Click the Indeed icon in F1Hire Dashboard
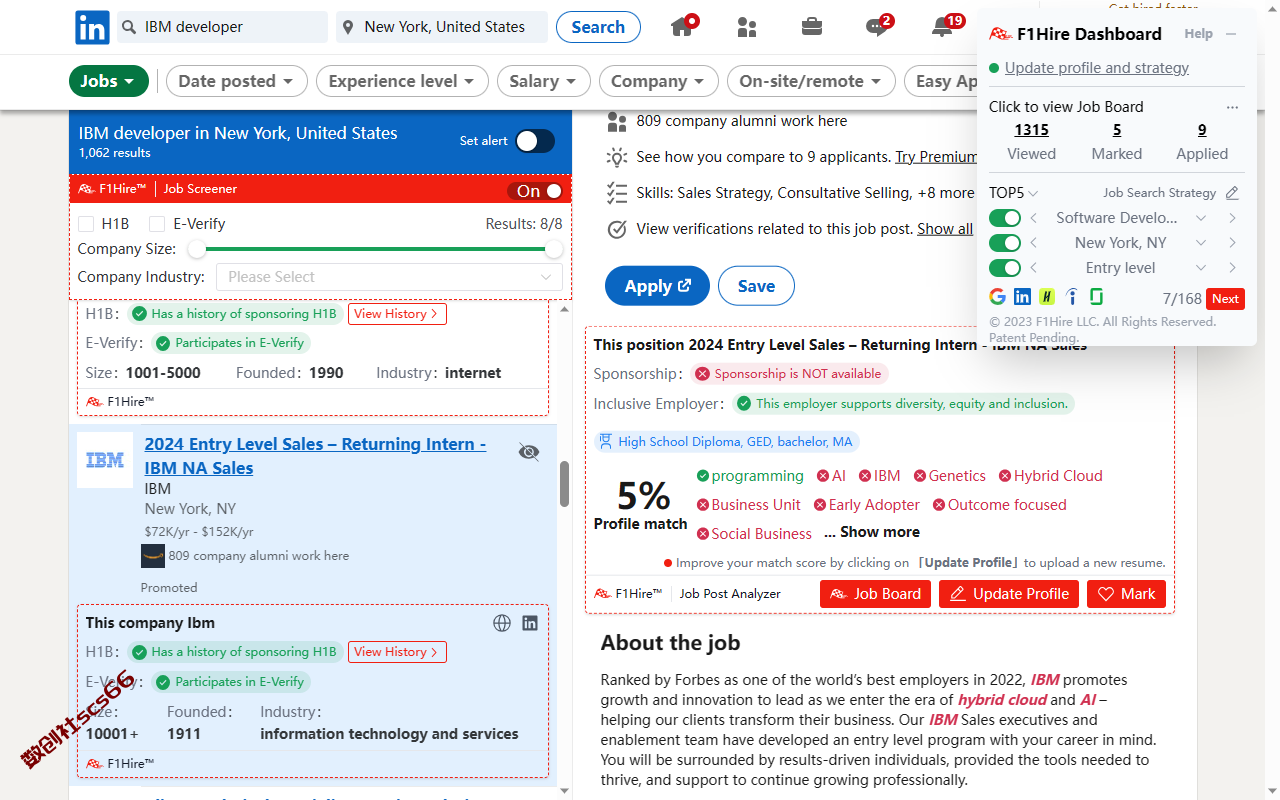Viewport: 1280px width, 800px height. click(x=1072, y=297)
